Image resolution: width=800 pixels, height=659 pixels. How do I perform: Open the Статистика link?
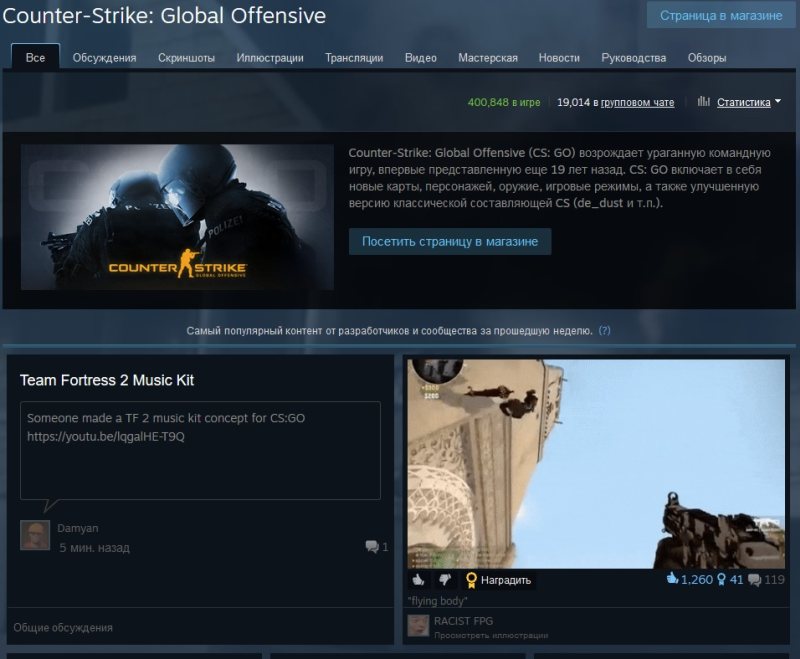[x=743, y=103]
